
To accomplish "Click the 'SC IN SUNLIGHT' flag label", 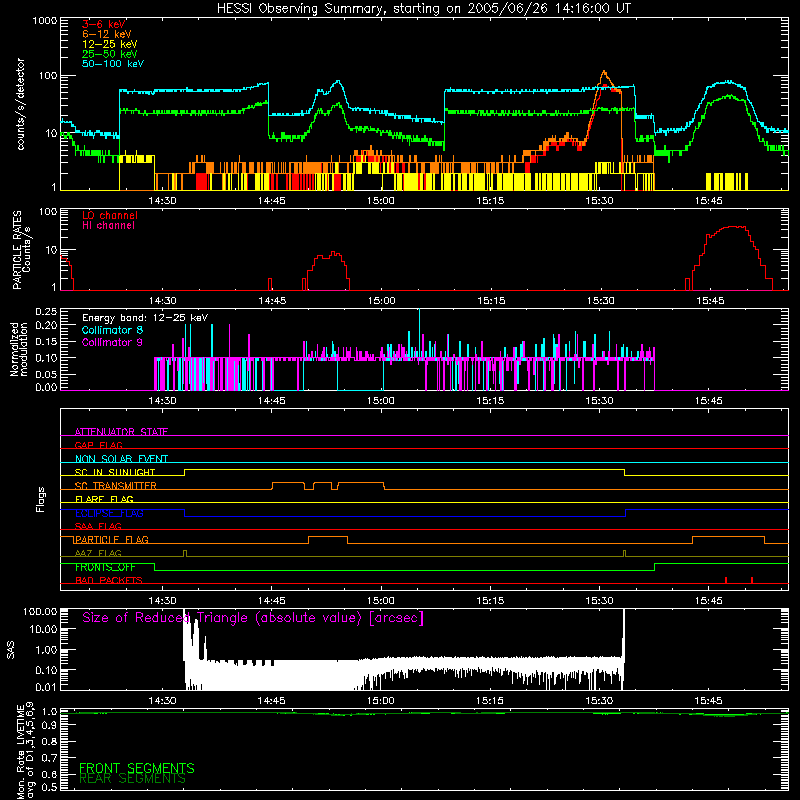I will (x=115, y=472).
